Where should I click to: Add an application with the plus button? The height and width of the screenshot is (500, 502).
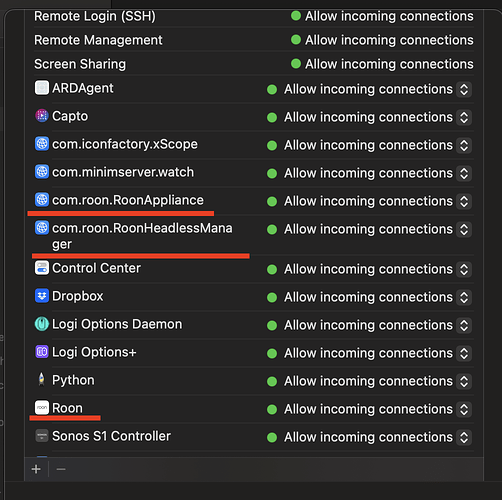click(36, 469)
